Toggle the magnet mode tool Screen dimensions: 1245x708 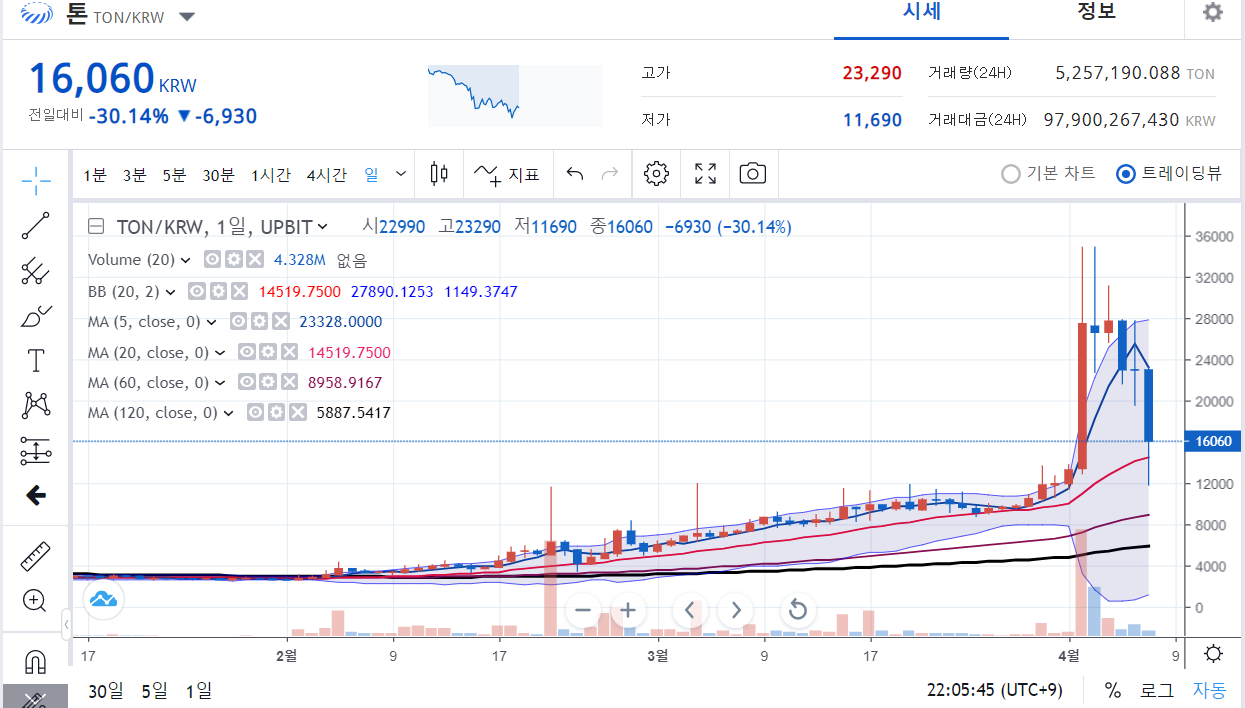point(35,661)
